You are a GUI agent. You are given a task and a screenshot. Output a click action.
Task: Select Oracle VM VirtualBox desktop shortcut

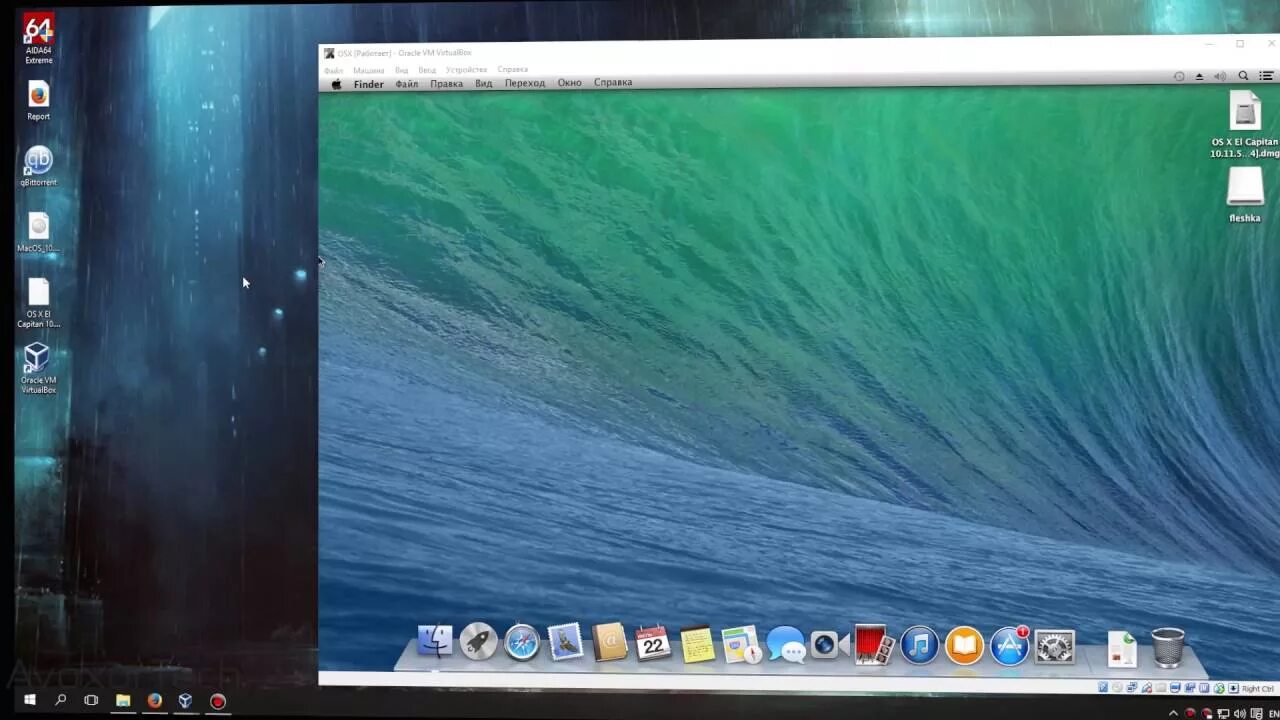pyautogui.click(x=38, y=368)
